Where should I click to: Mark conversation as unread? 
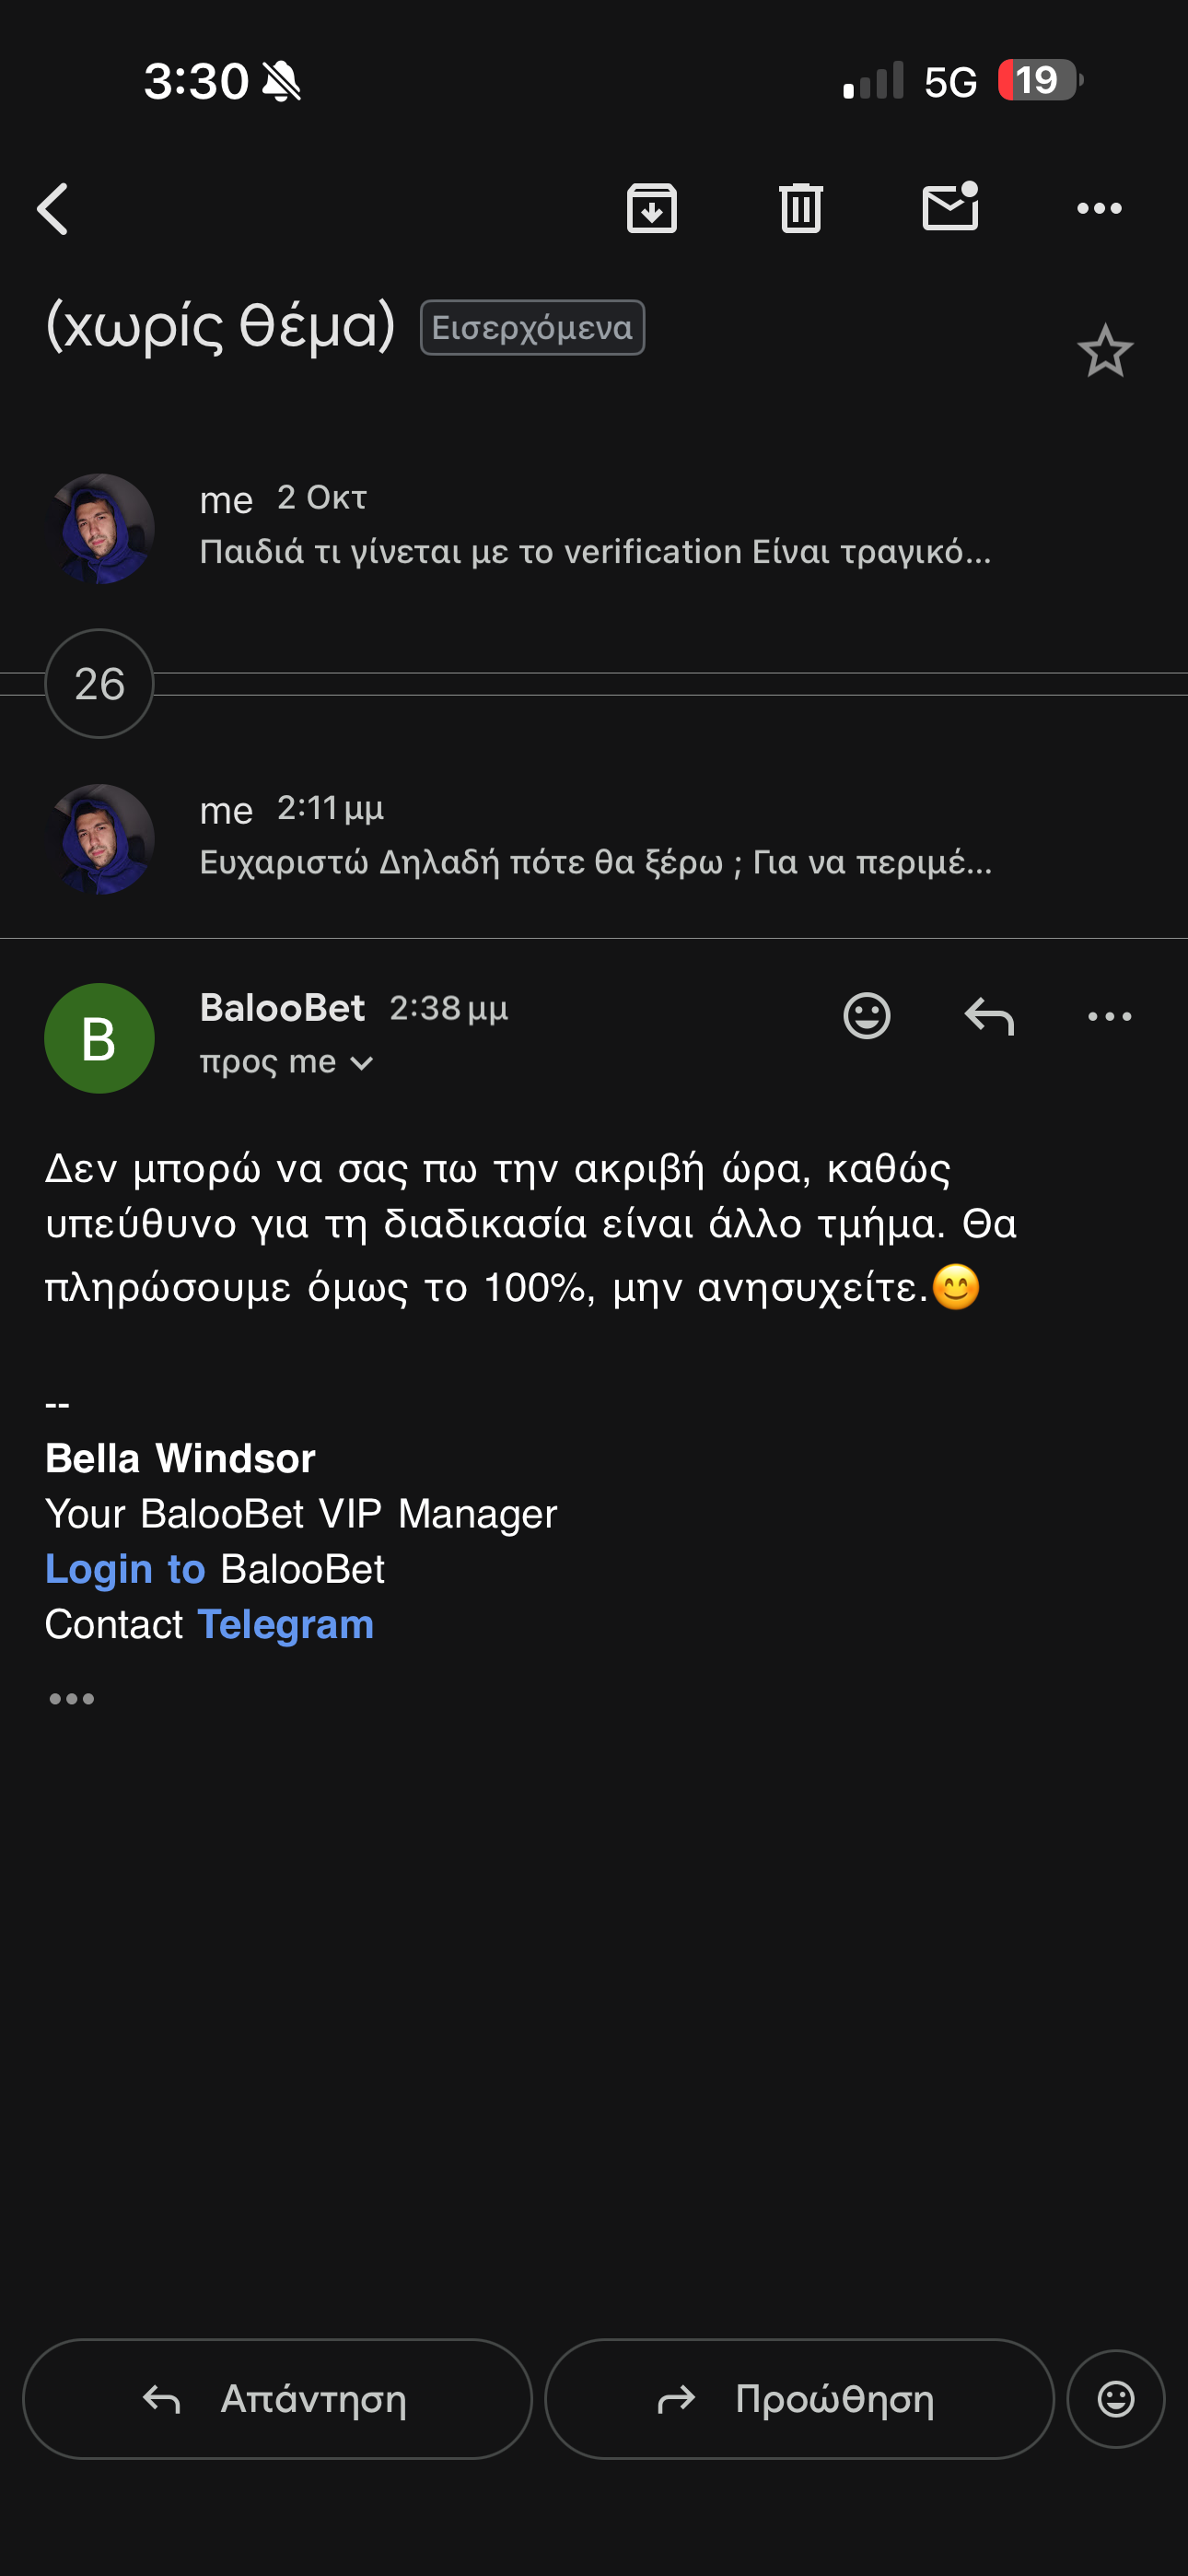950,206
